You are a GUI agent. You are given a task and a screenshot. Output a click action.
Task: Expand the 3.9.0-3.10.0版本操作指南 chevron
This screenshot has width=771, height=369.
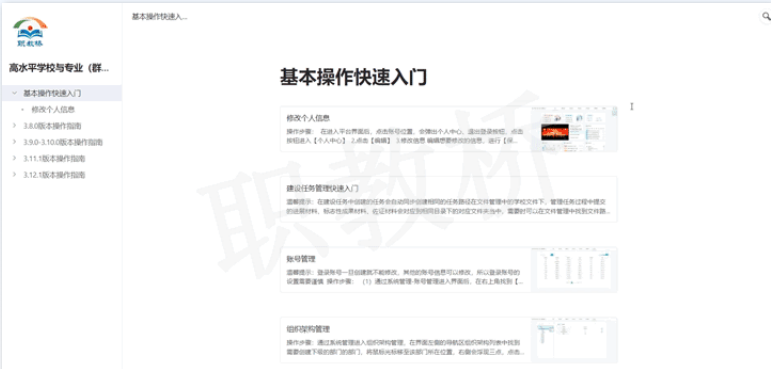[15, 142]
